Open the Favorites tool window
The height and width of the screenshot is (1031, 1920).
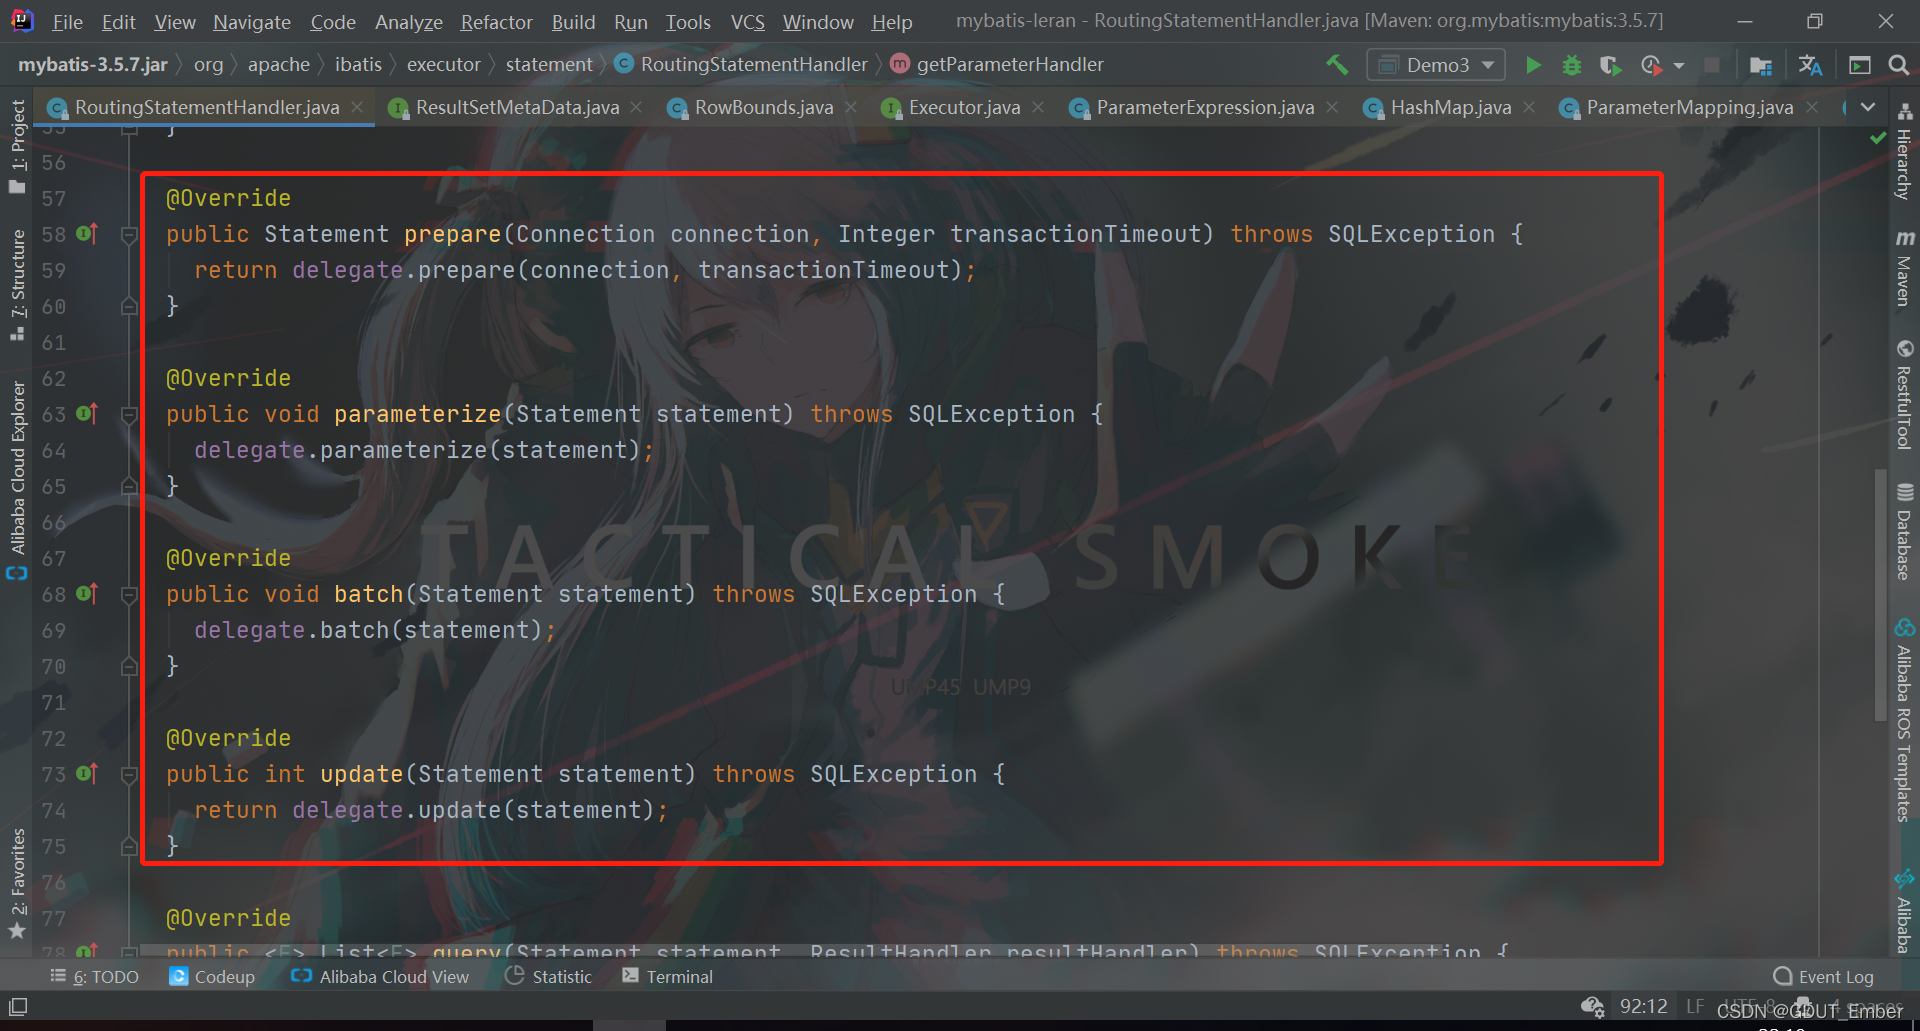pyautogui.click(x=17, y=883)
